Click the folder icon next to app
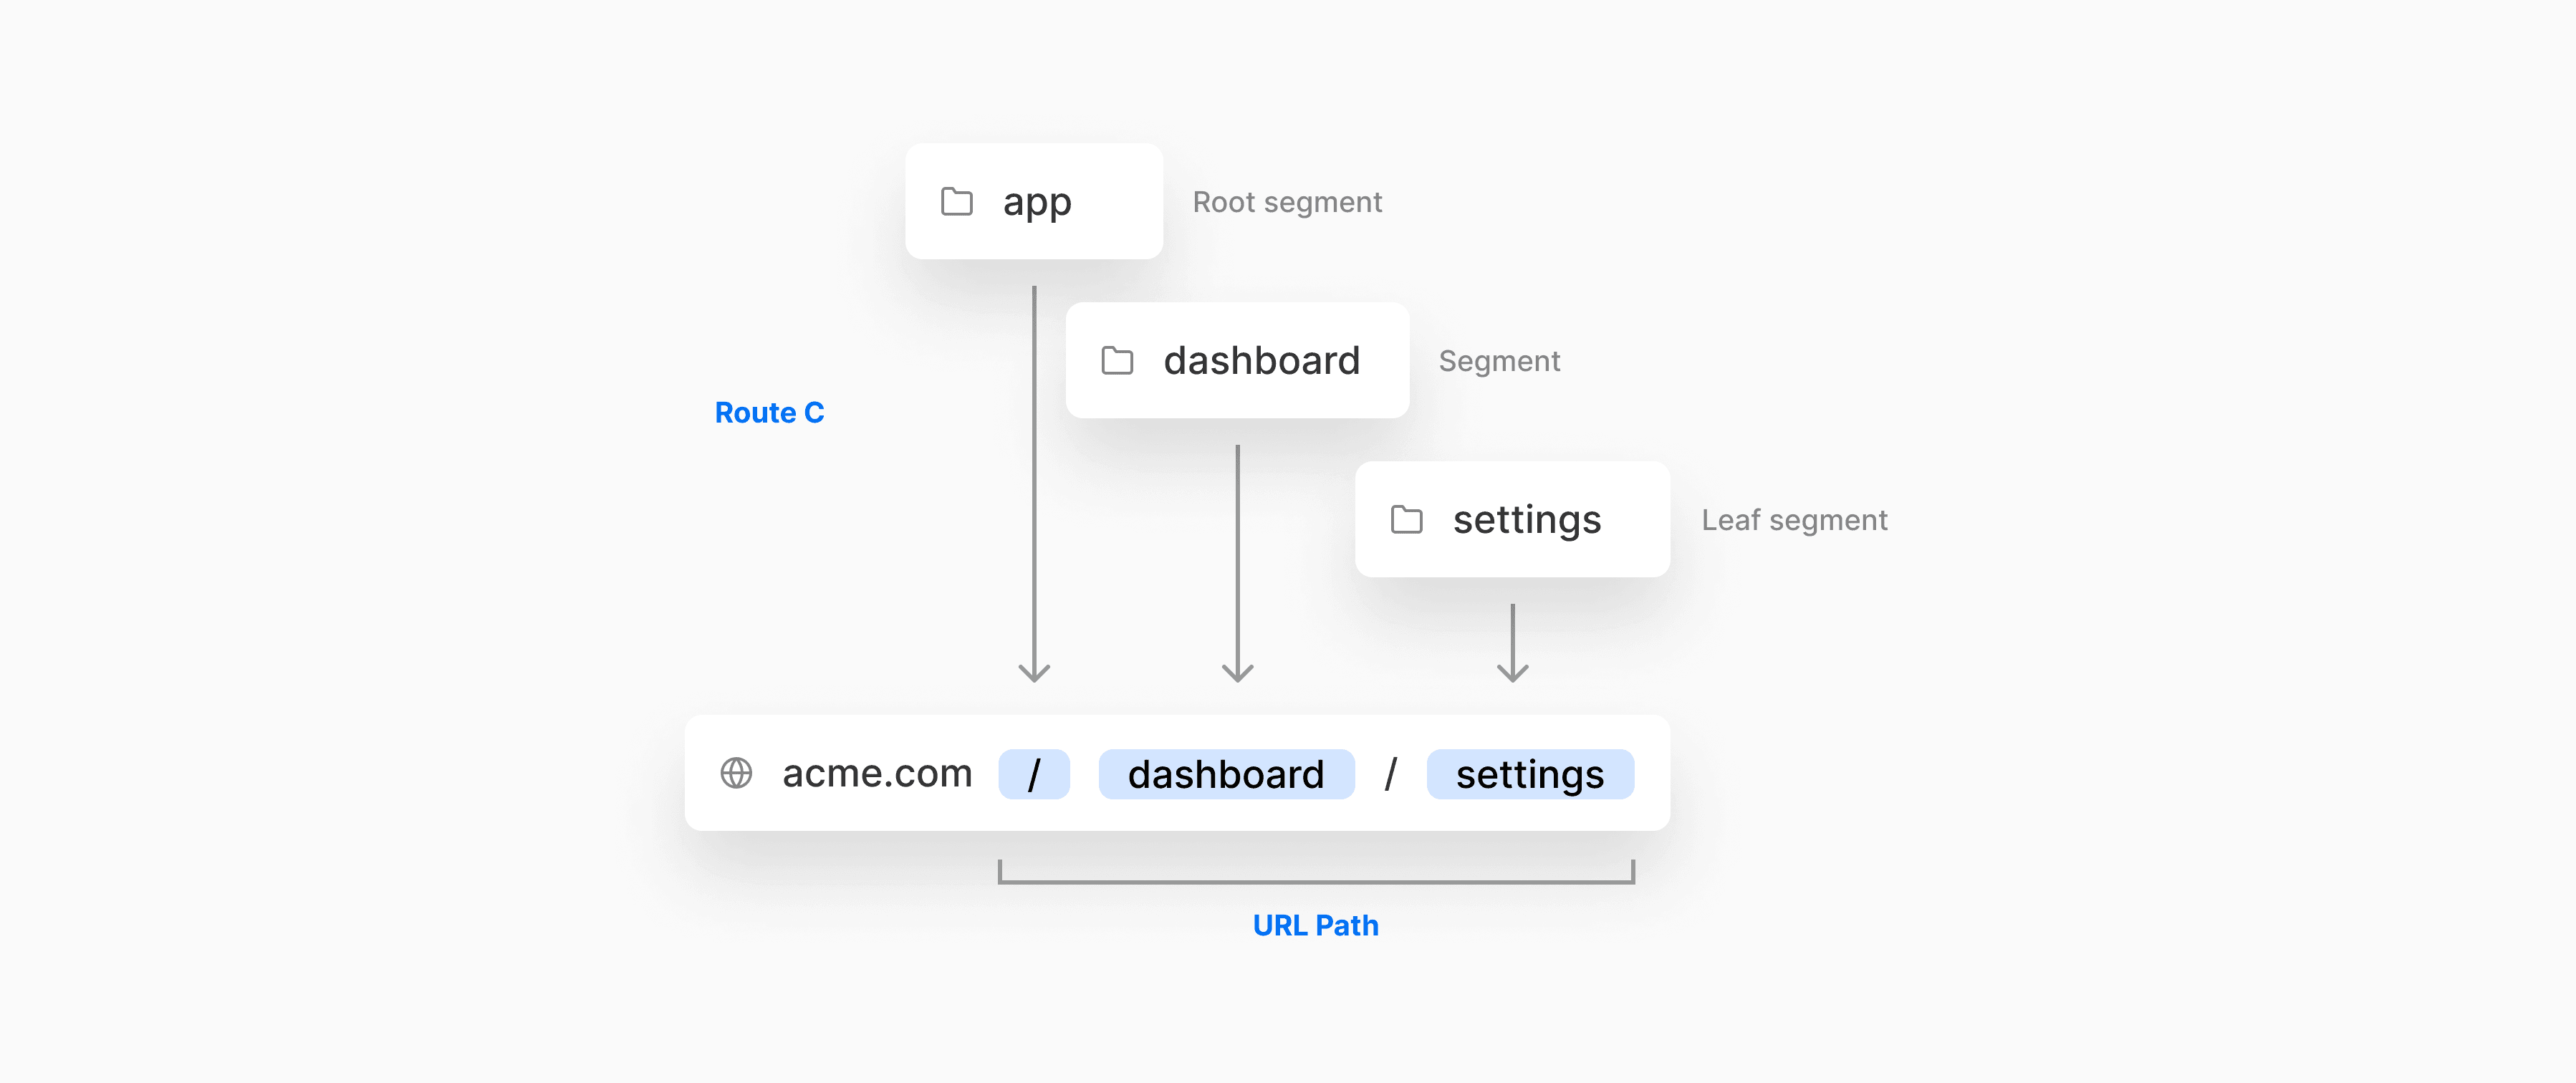The image size is (2576, 1083). tap(957, 201)
